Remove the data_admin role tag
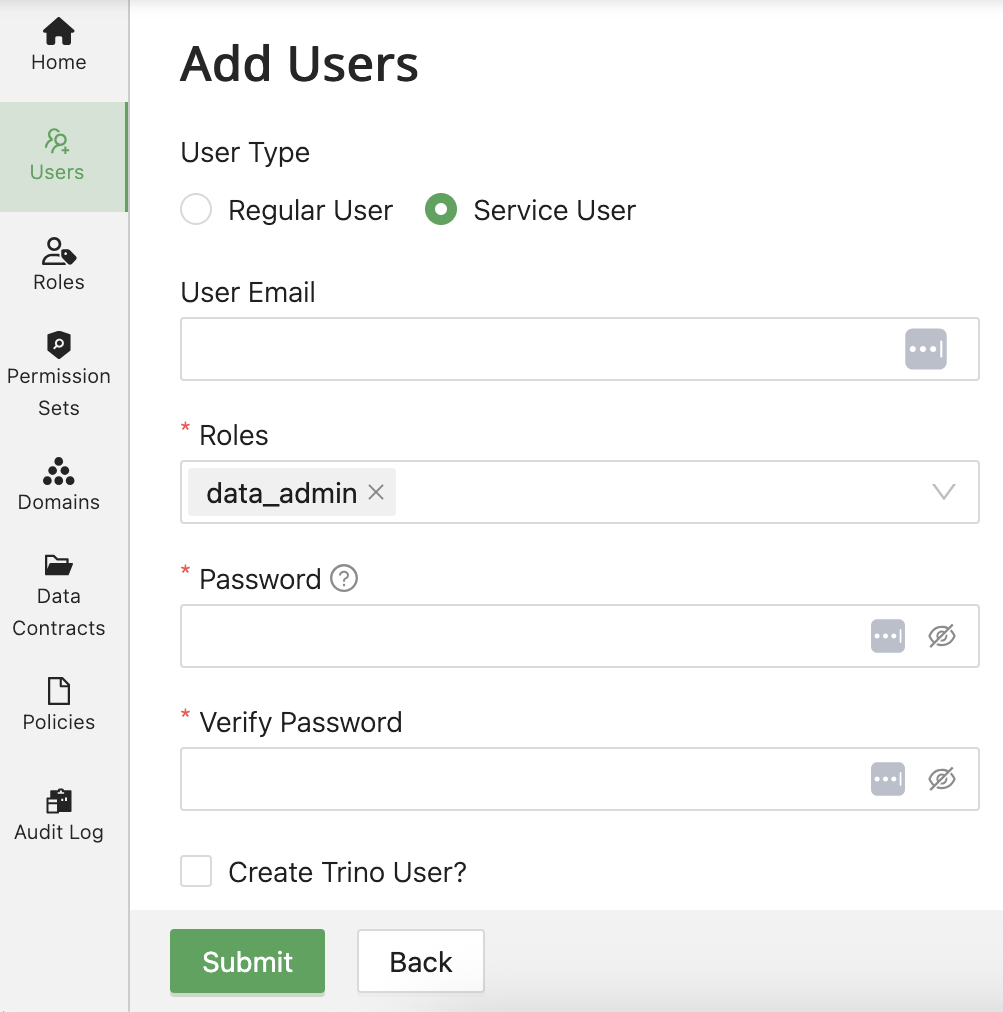 pos(375,492)
